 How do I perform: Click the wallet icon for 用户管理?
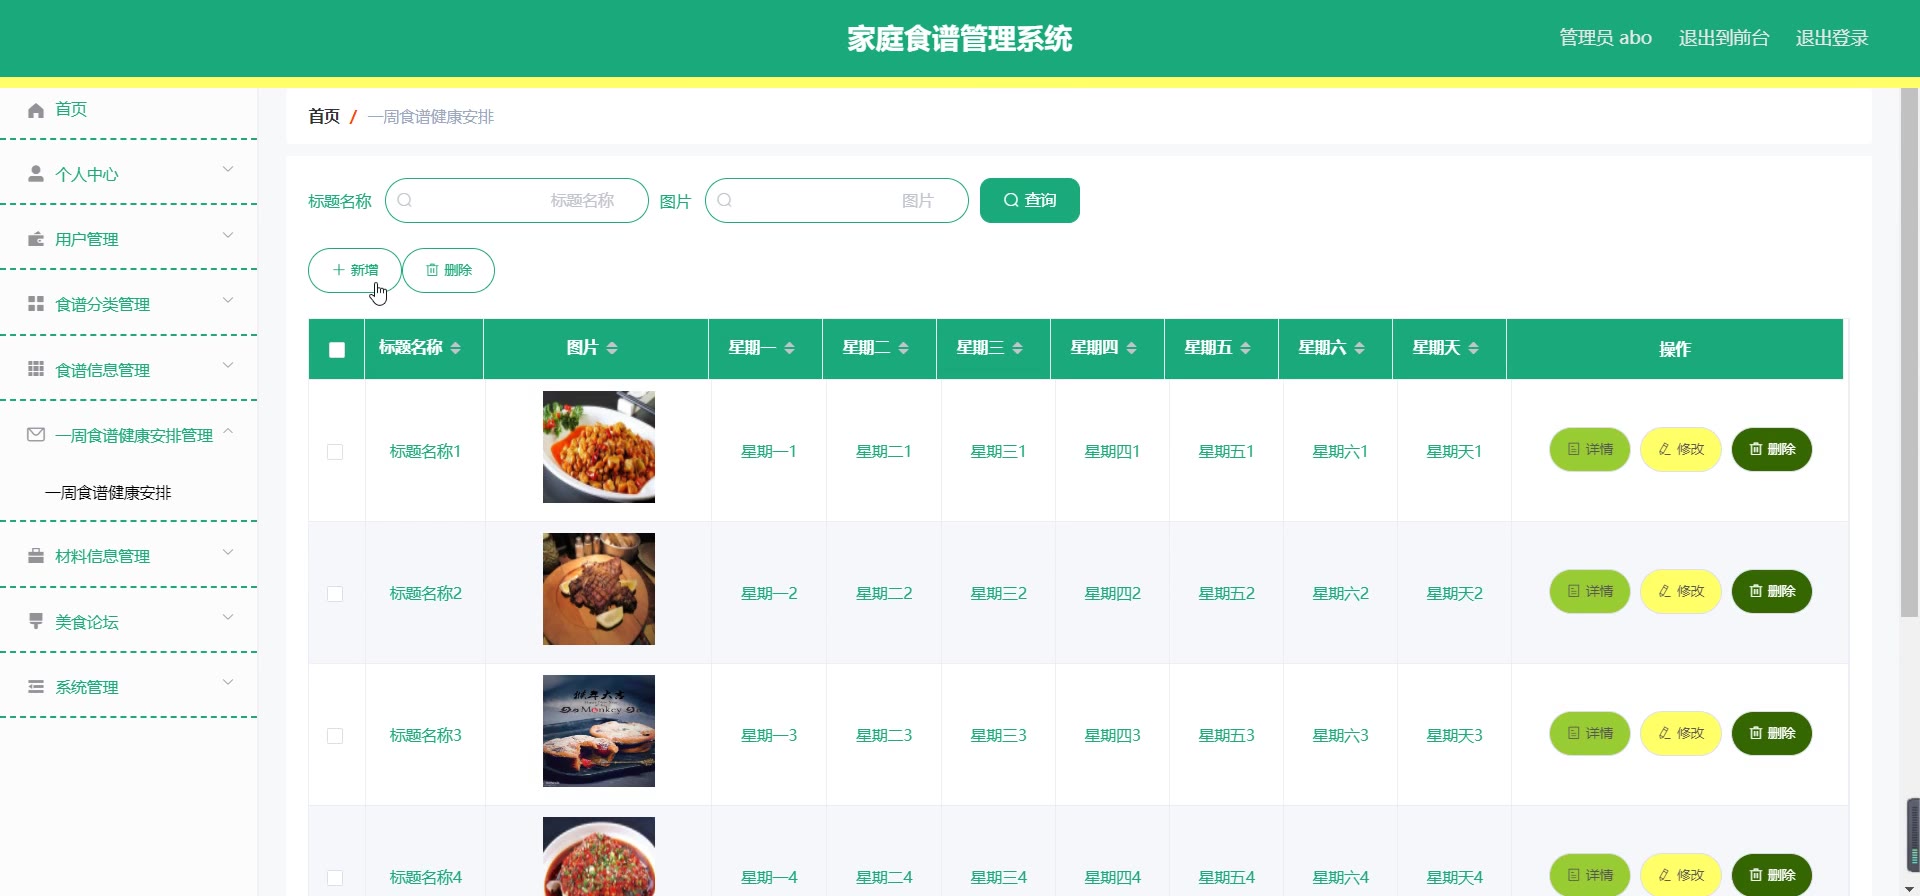click(x=36, y=239)
